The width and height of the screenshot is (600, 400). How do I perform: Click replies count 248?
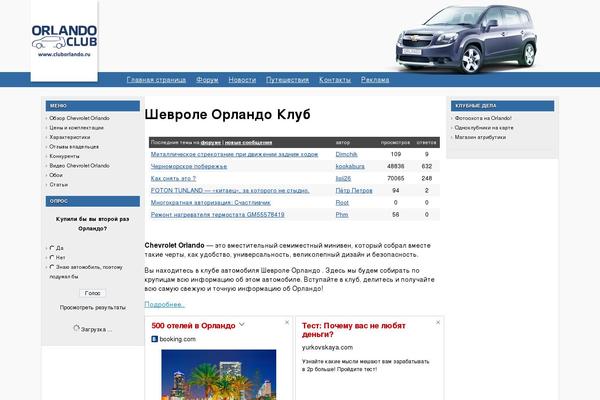427,178
